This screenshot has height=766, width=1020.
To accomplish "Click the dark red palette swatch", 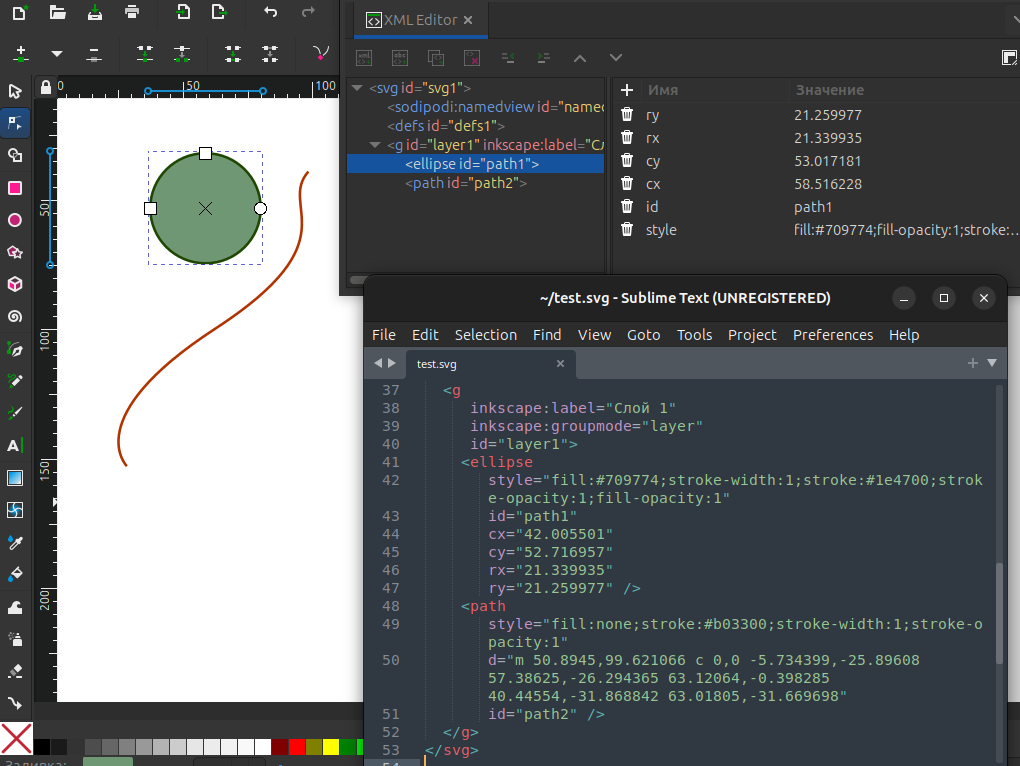I will pos(280,747).
